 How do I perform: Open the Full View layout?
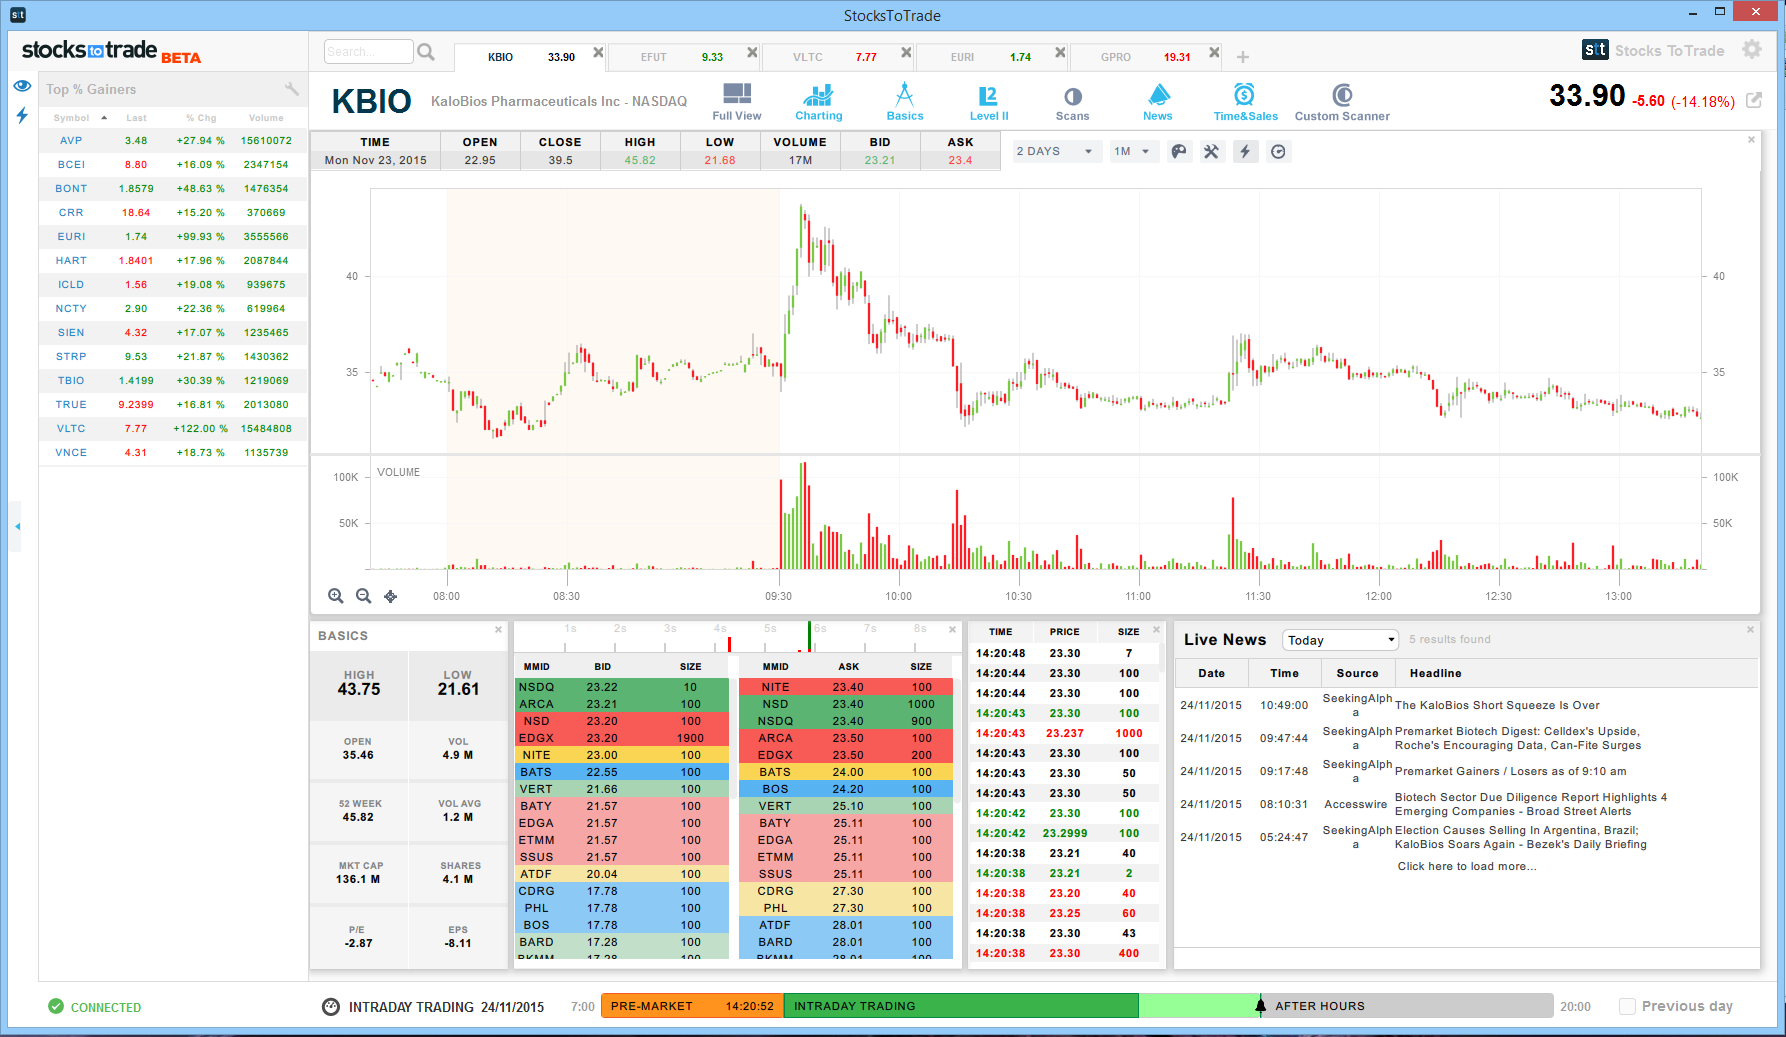(x=737, y=102)
